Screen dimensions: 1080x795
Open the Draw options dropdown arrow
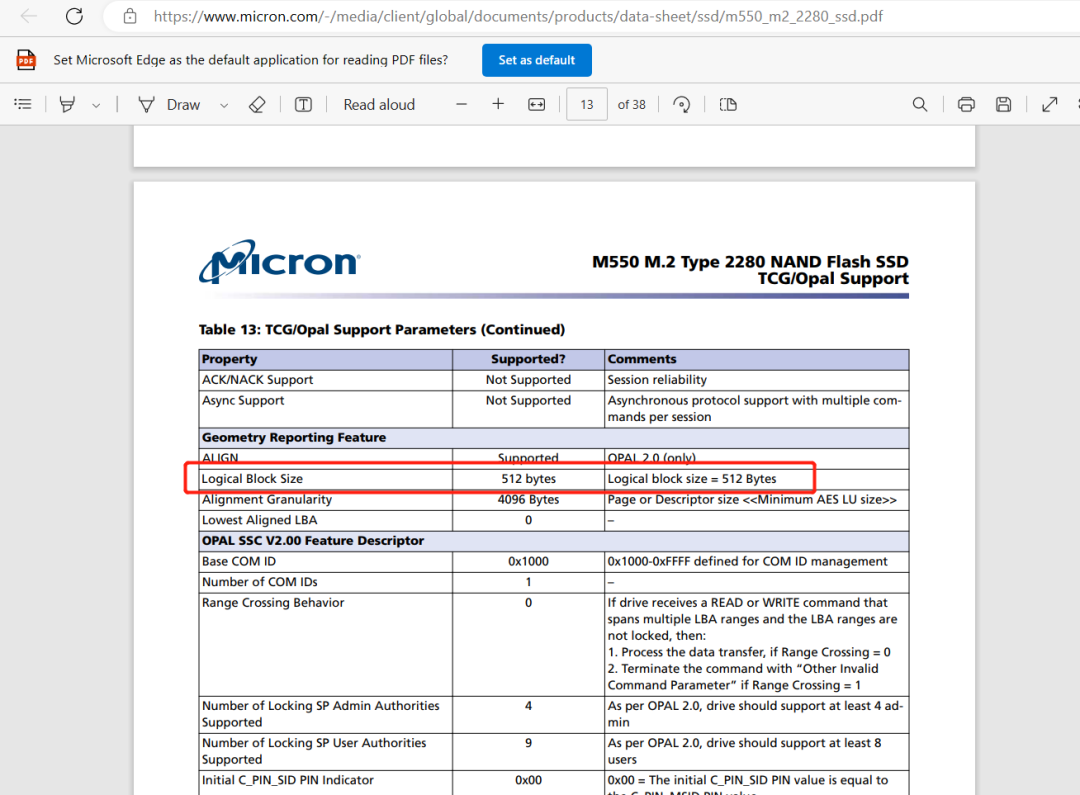click(x=224, y=105)
